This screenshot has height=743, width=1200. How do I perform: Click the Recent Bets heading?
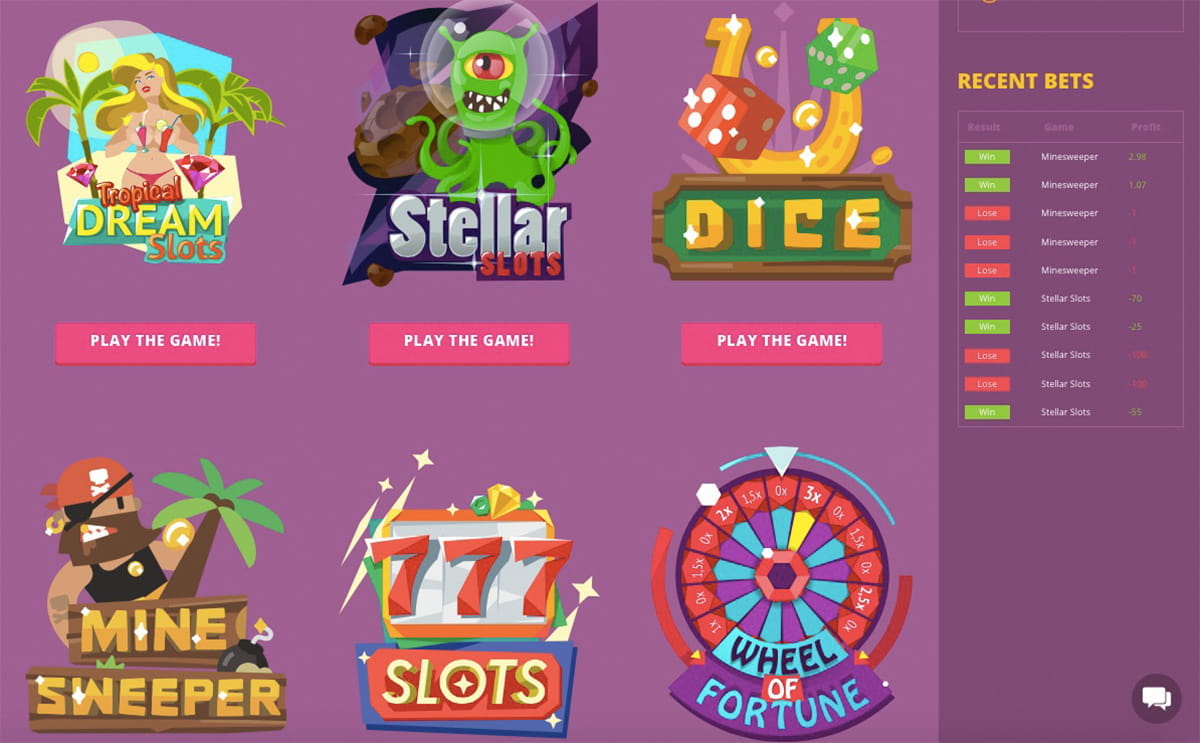tap(1025, 81)
